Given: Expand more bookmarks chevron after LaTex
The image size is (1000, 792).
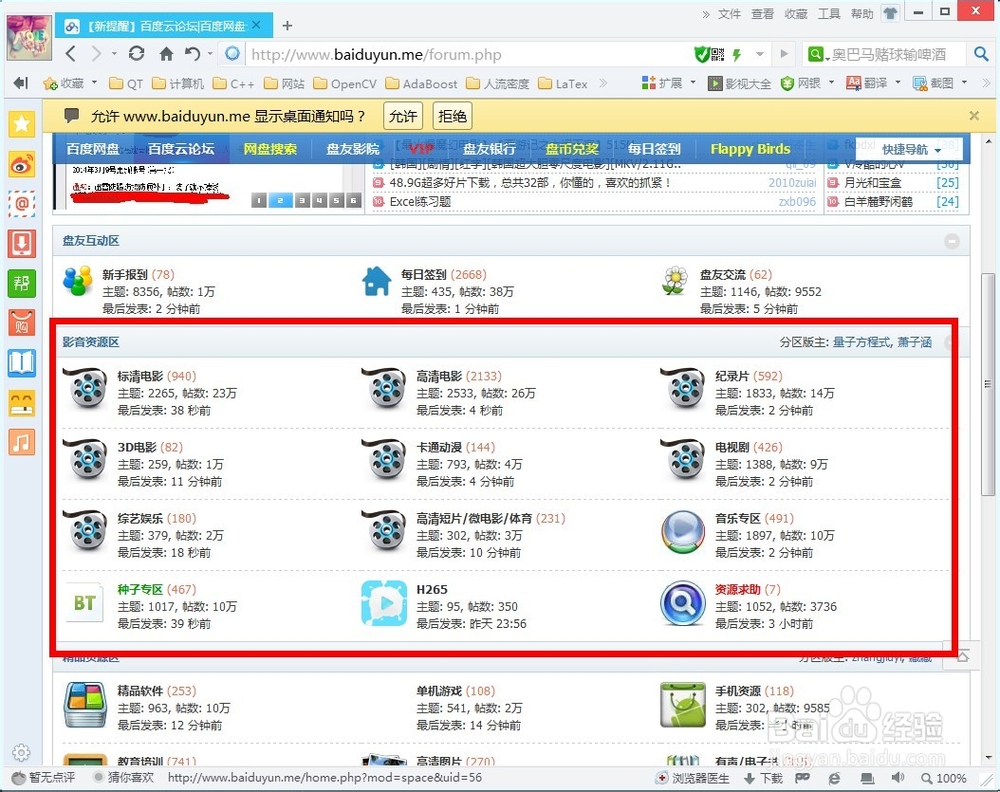Looking at the screenshot, I should (603, 83).
